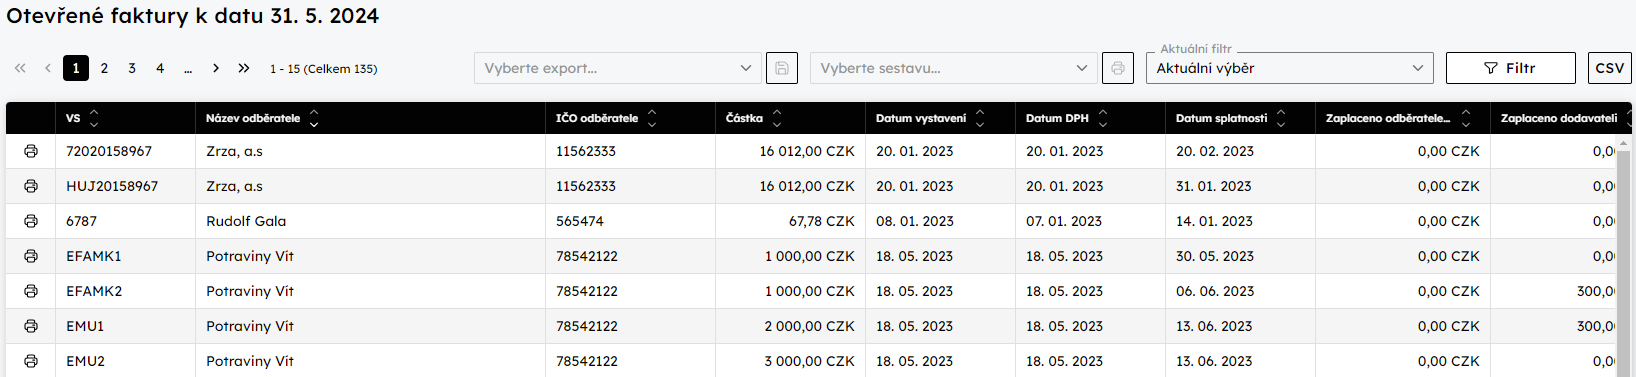Image resolution: width=1636 pixels, height=377 pixels.
Task: Sort by Datum vystavení column
Action: click(980, 118)
